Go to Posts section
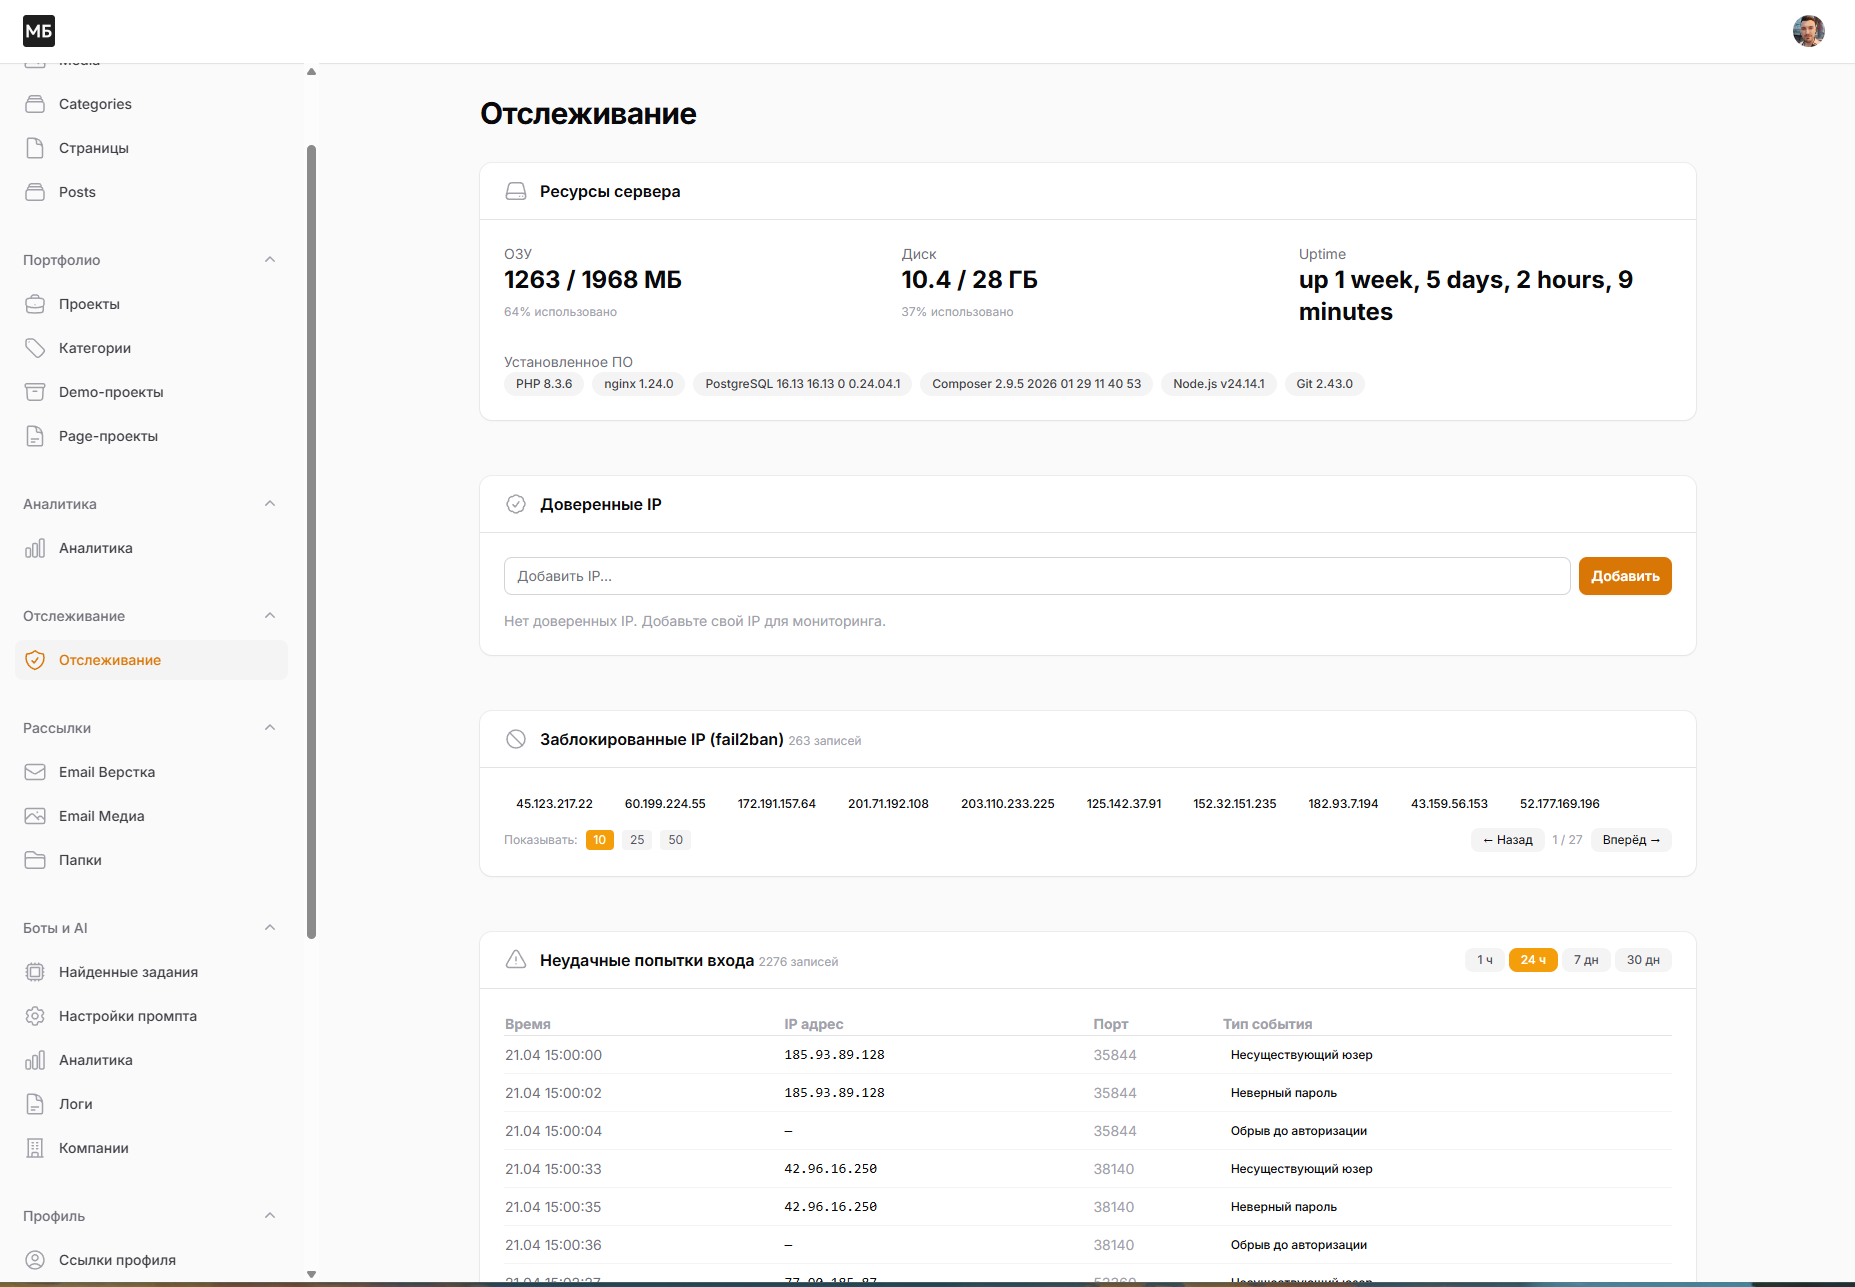Image resolution: width=1855 pixels, height=1287 pixels. (x=77, y=192)
